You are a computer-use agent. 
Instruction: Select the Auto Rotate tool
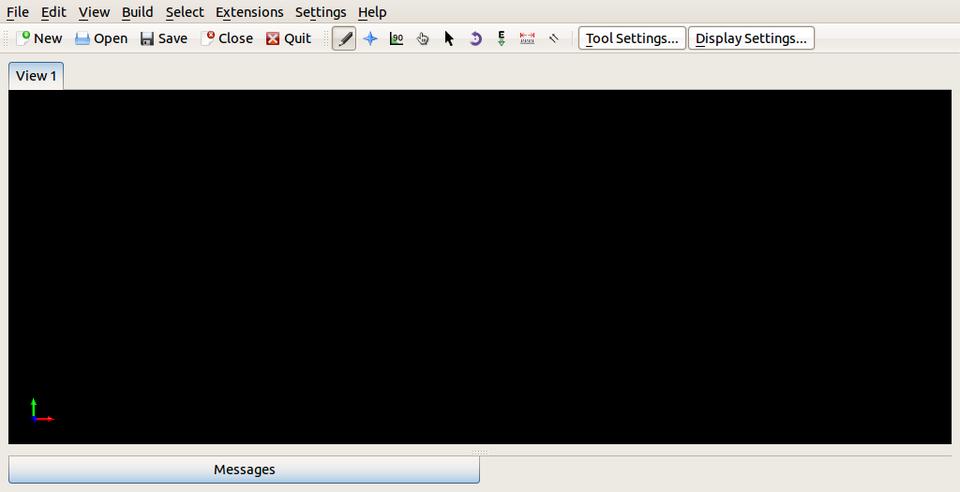click(x=475, y=39)
